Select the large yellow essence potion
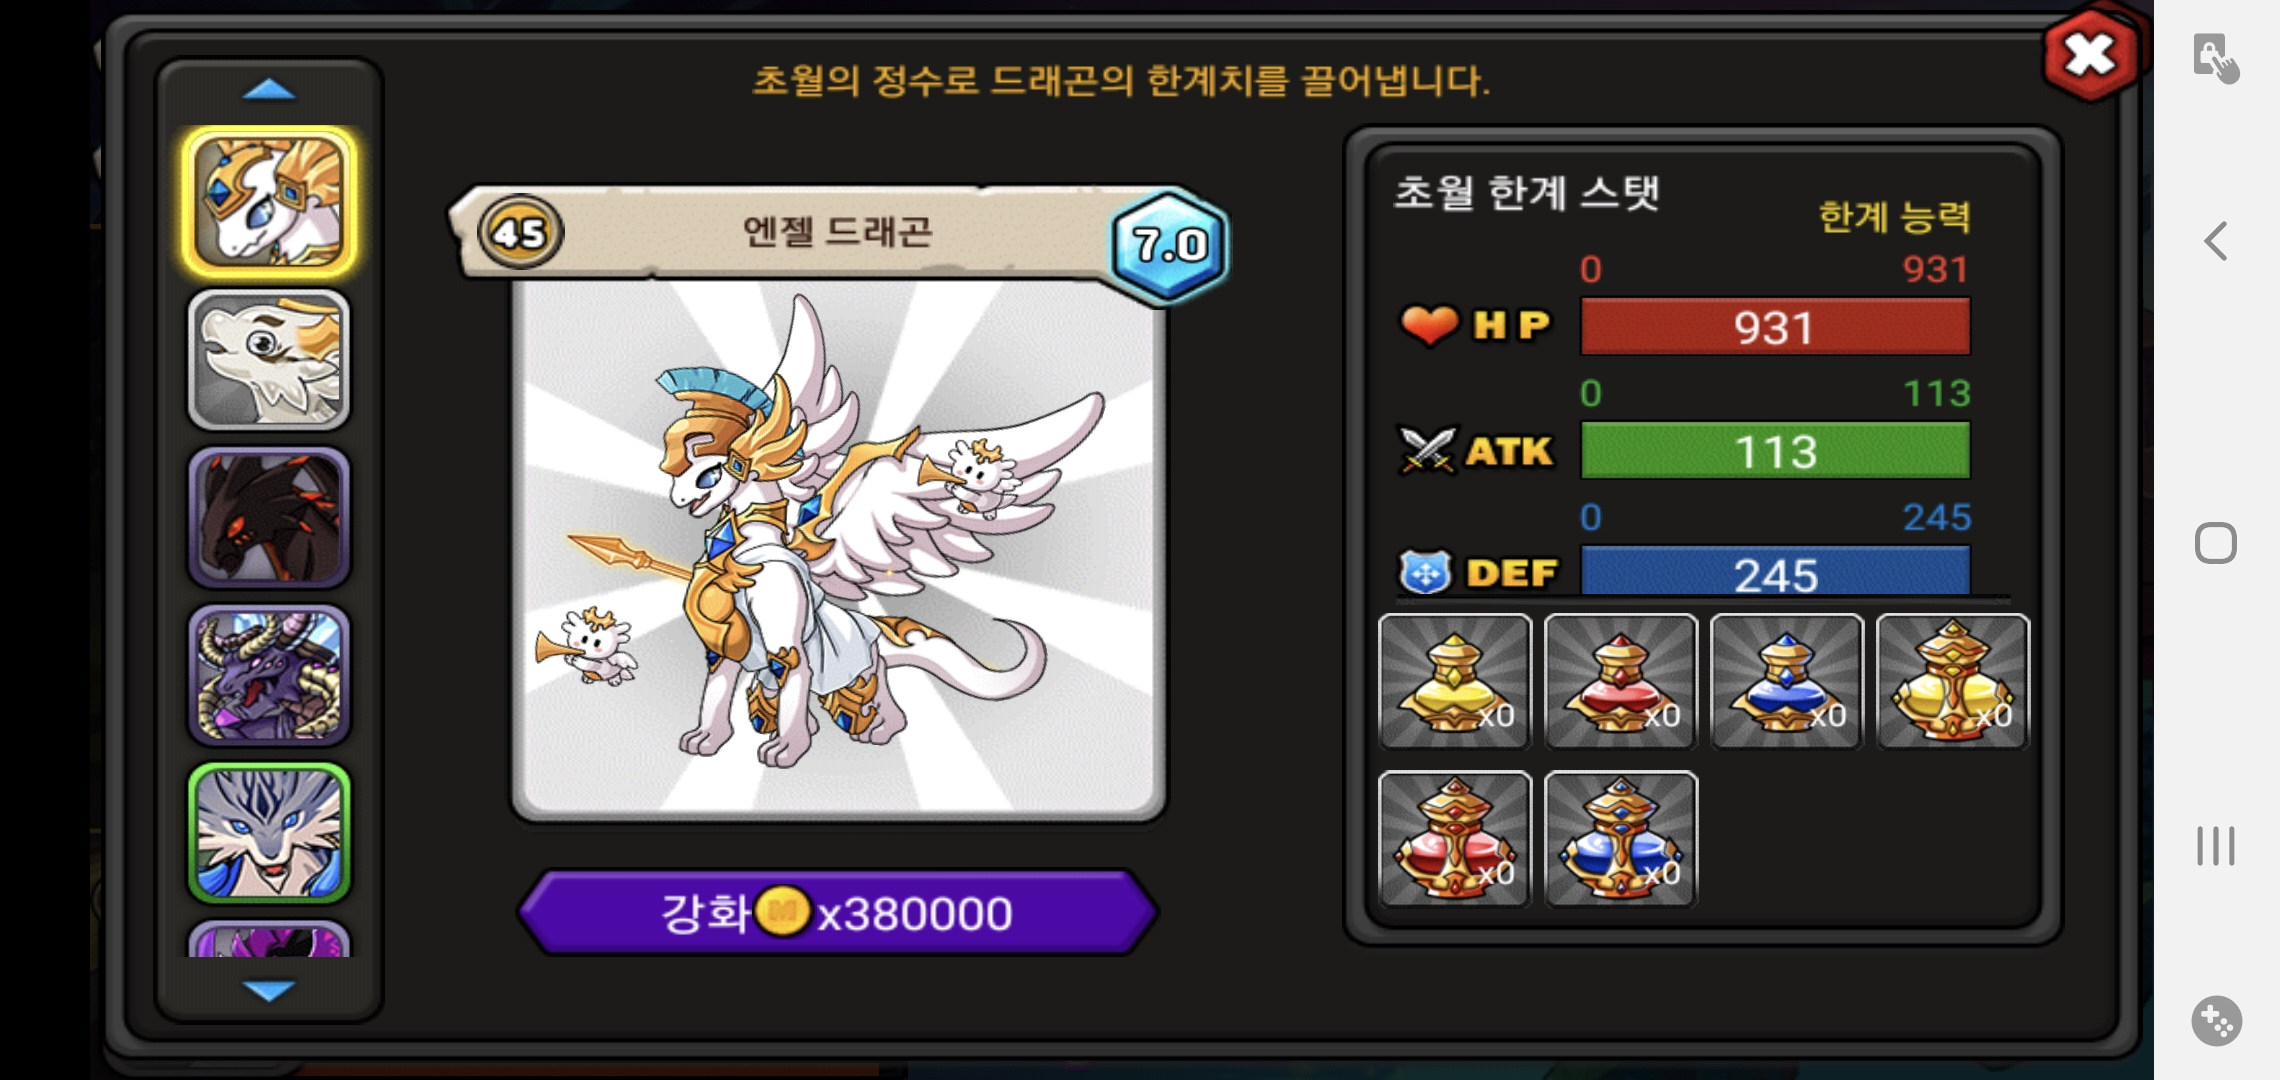Image resolution: width=2280 pixels, height=1080 pixels. click(x=1953, y=681)
